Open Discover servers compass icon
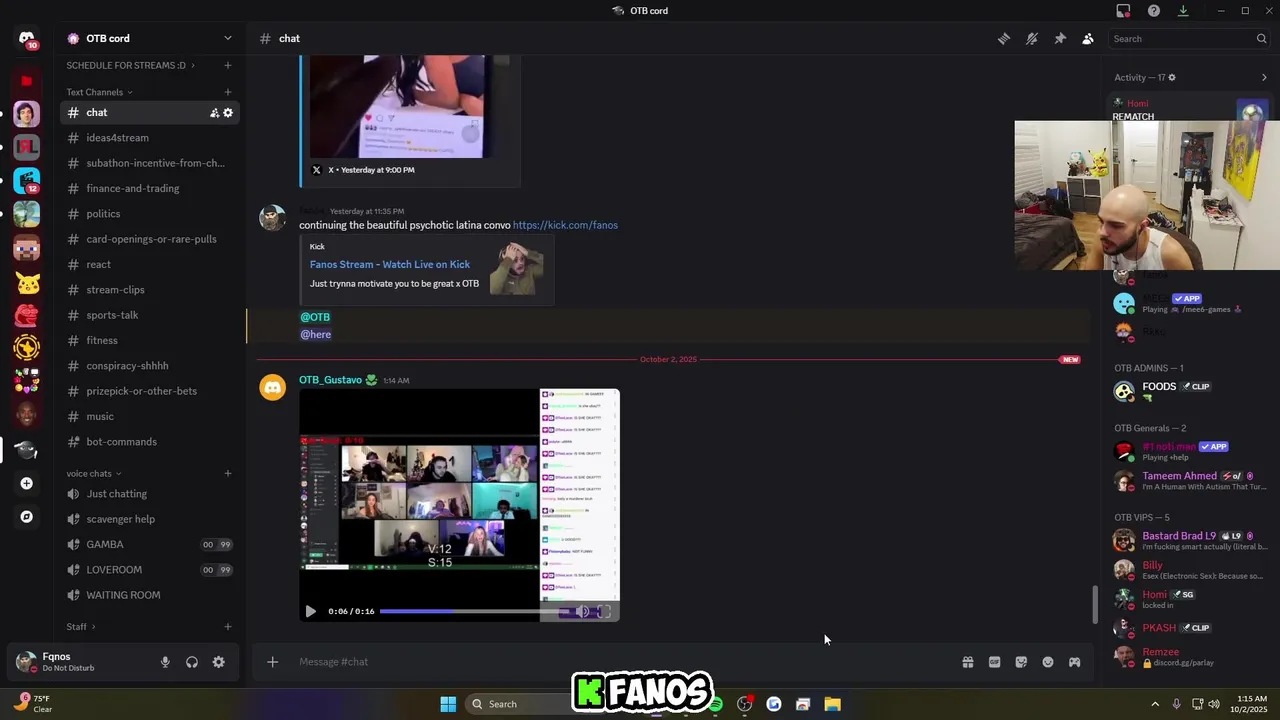1280x720 pixels. pos(27,517)
